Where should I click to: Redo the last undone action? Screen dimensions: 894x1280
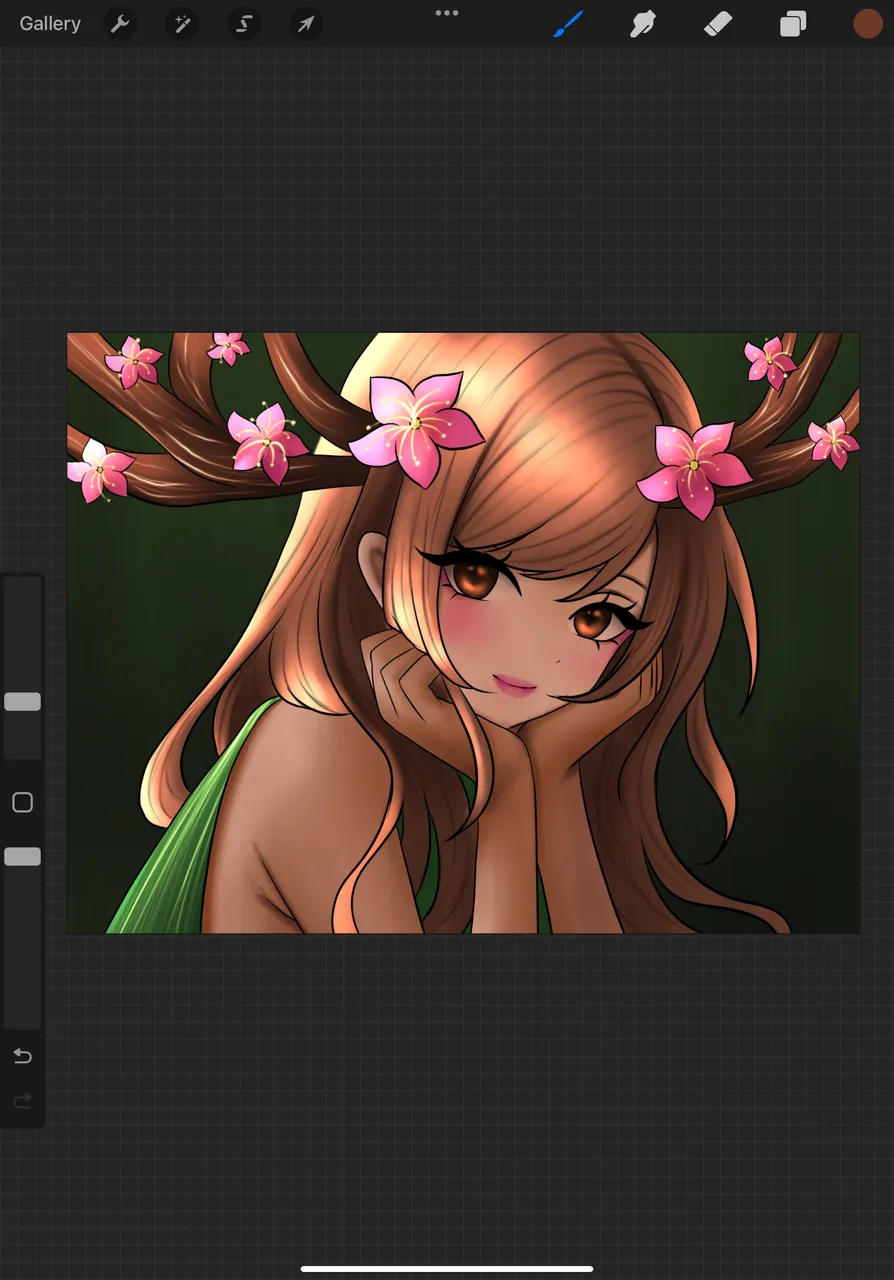[x=22, y=1101]
